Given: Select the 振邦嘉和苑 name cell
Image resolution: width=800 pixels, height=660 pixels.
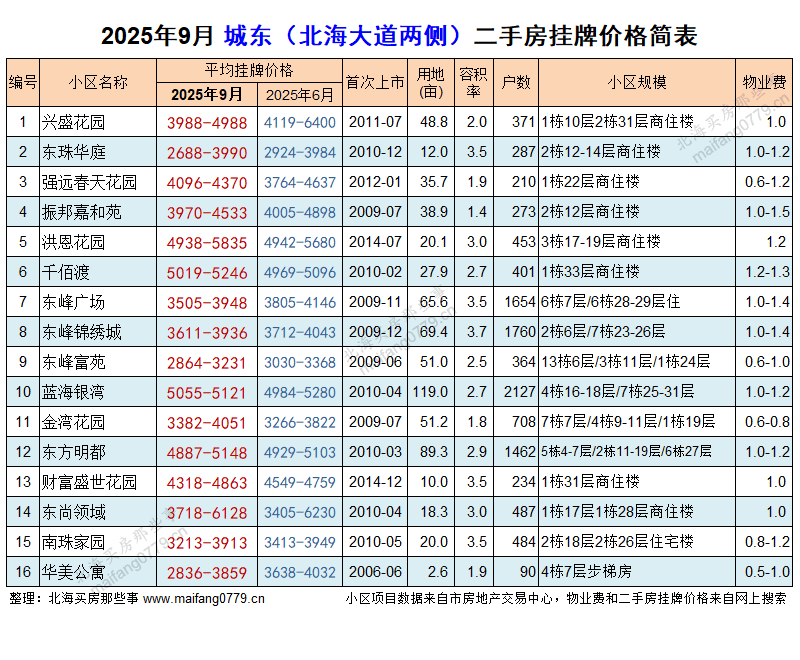Looking at the screenshot, I should 98,212.
